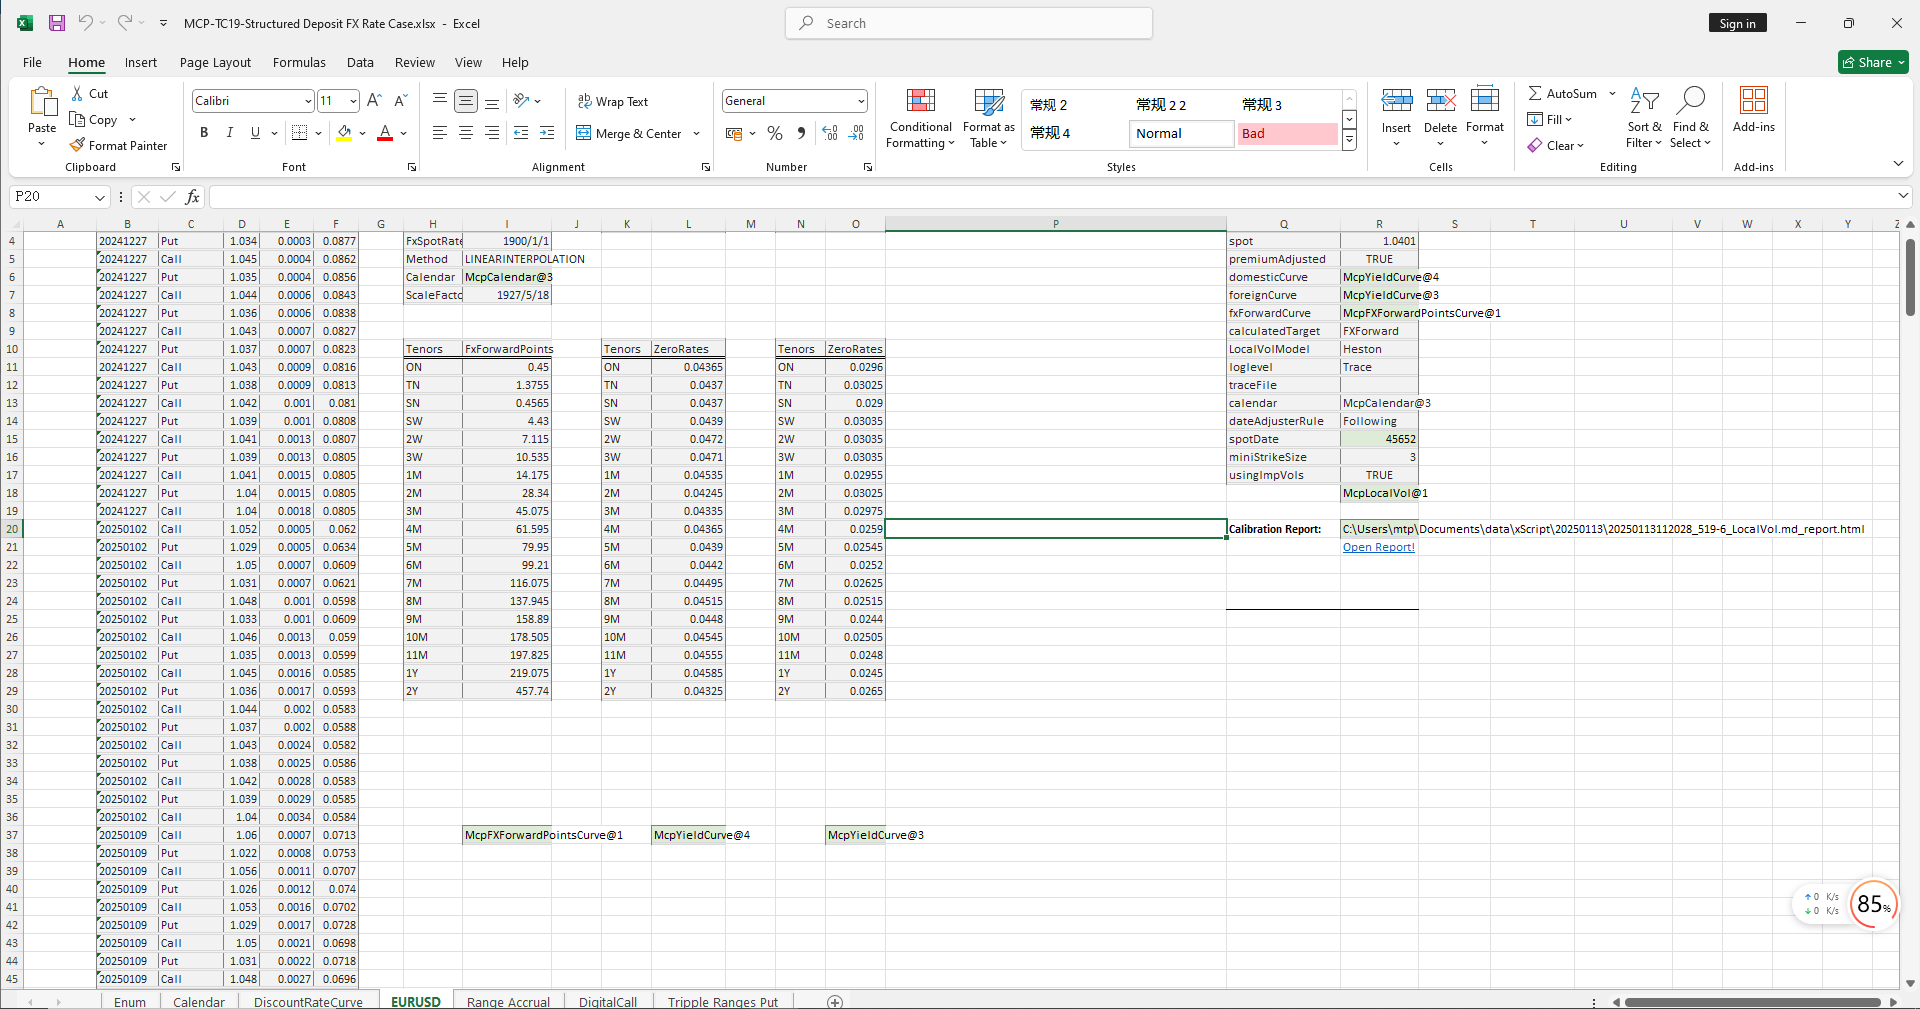Click the Save icon in the title bar
This screenshot has height=1009, width=1920.
click(x=57, y=23)
